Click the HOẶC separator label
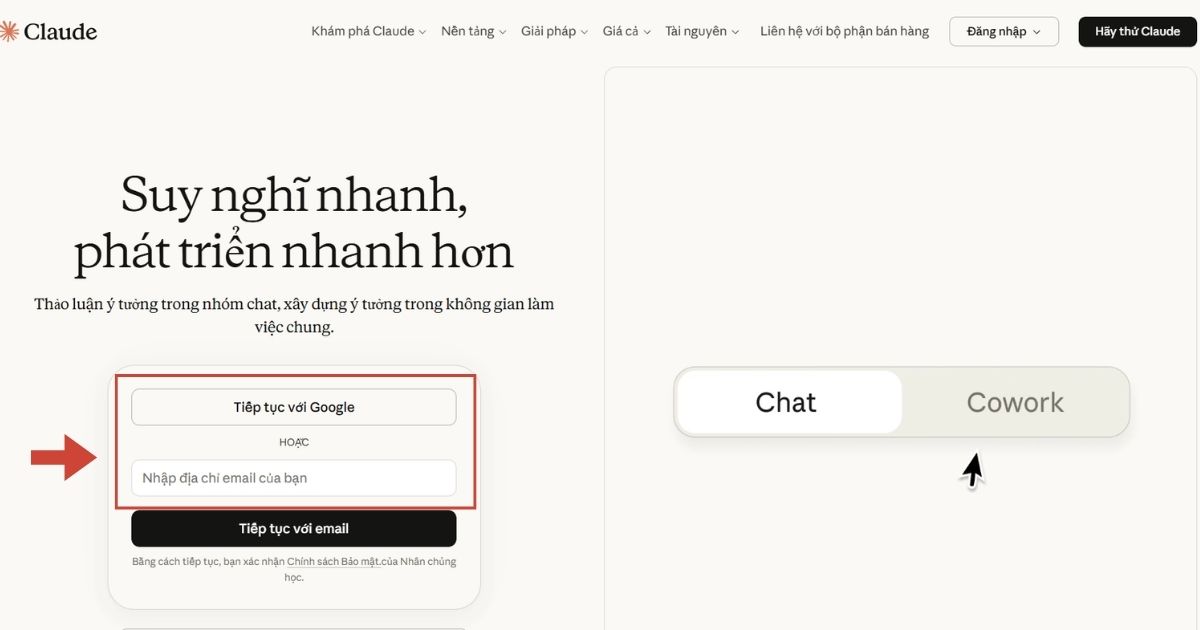The image size is (1200, 630). (294, 442)
